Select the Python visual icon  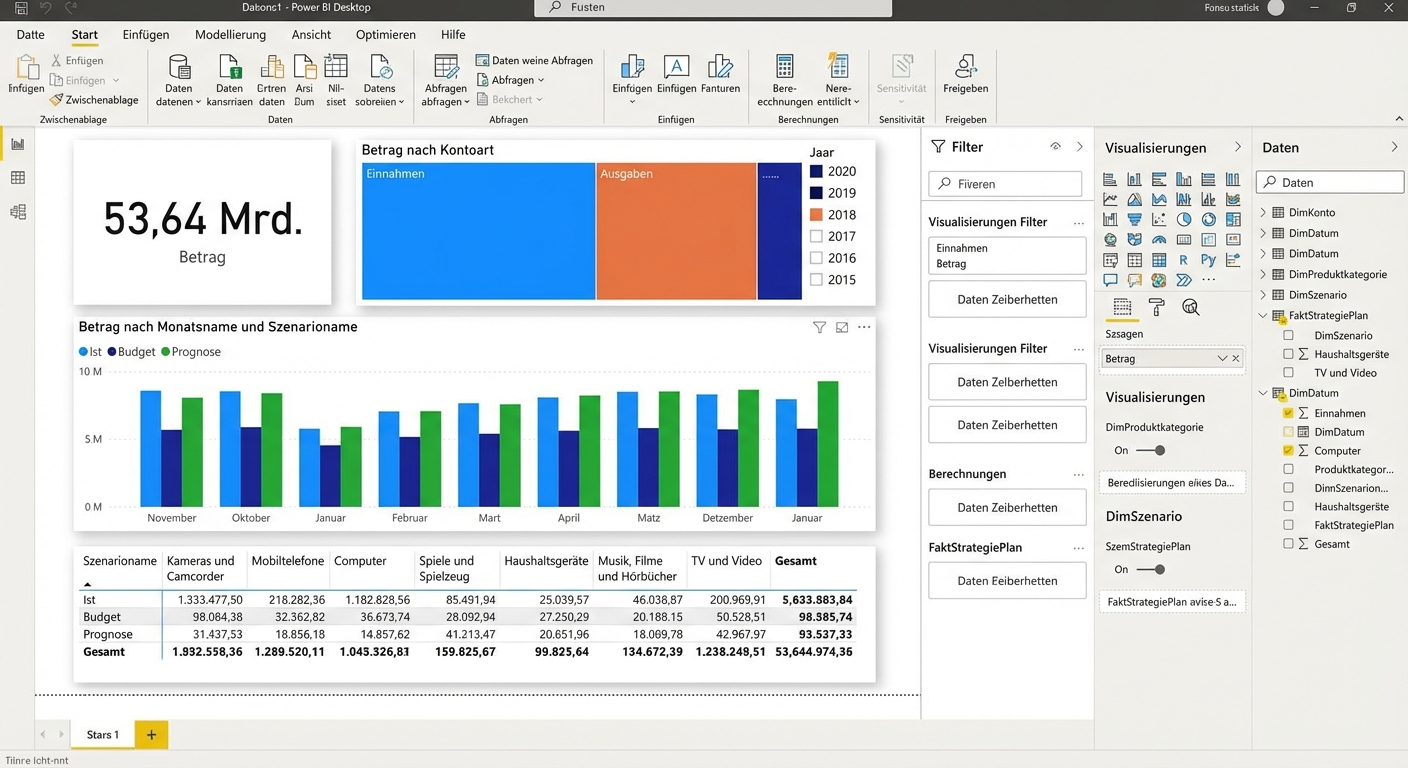click(x=1208, y=259)
